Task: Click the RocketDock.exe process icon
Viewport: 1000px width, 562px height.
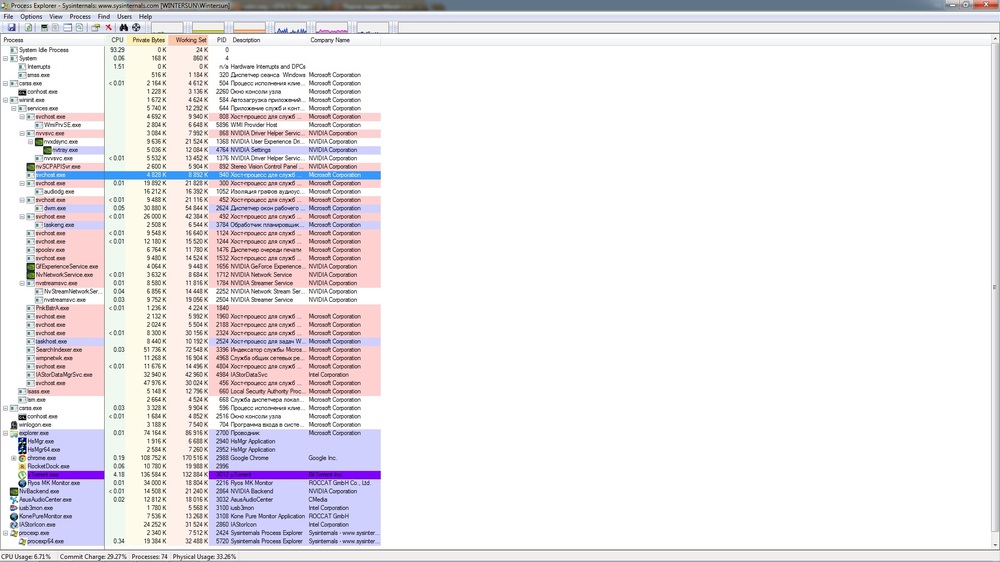Action: (x=22, y=466)
